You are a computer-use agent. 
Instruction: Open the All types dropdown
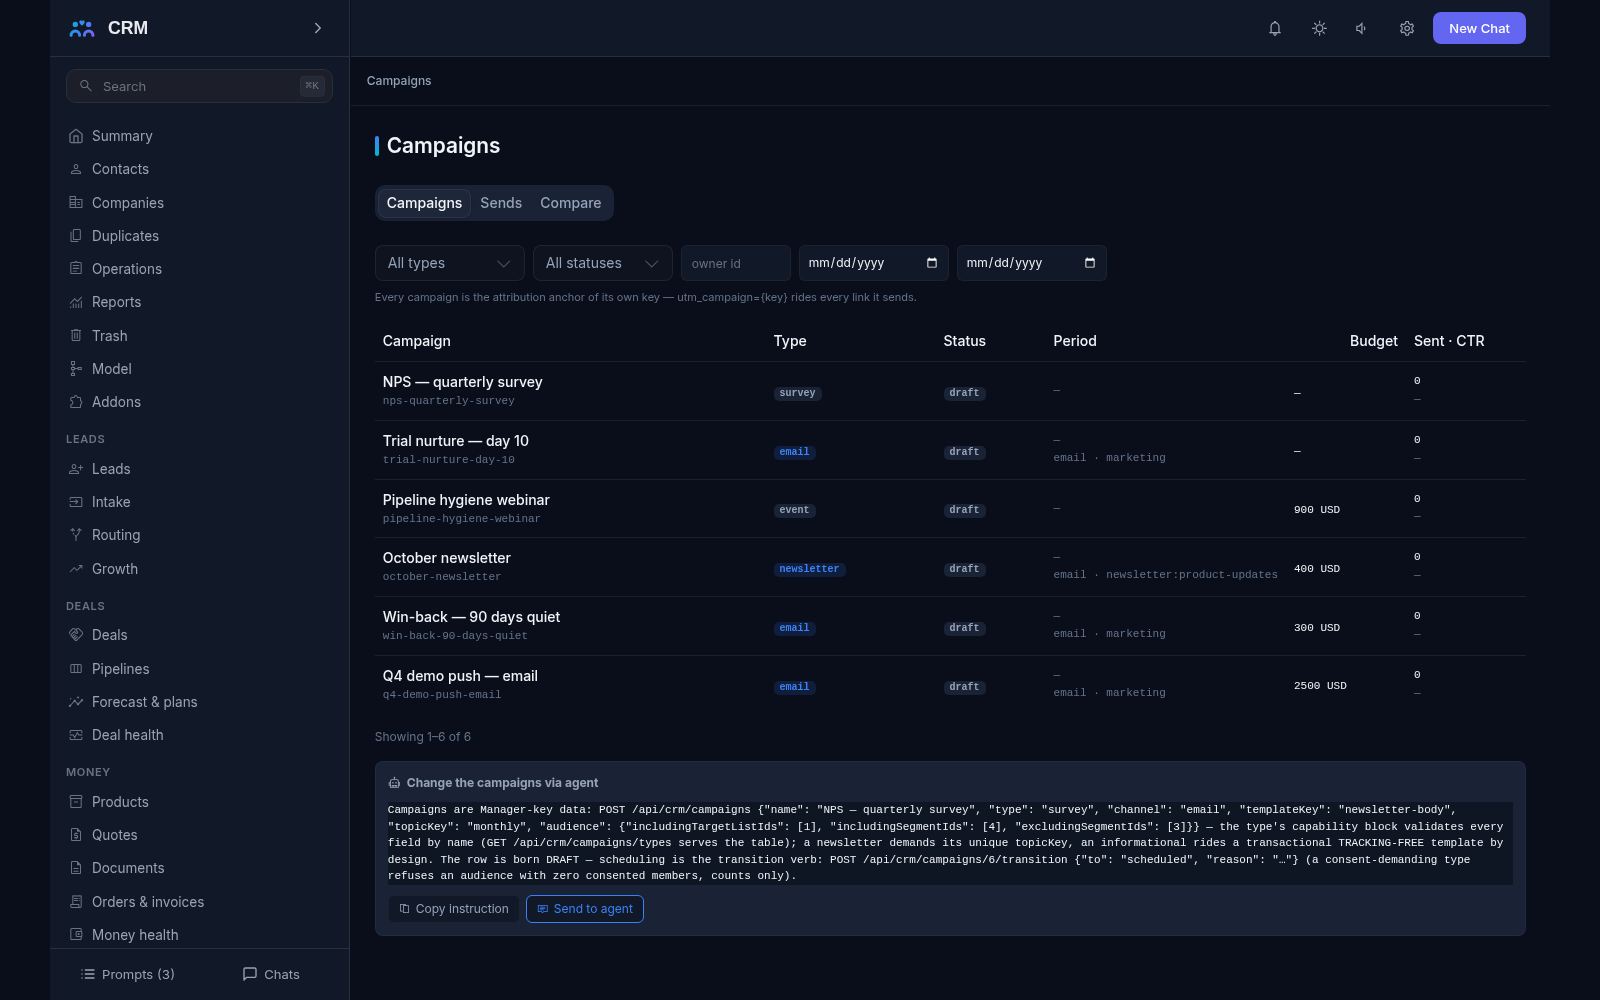[x=449, y=263]
